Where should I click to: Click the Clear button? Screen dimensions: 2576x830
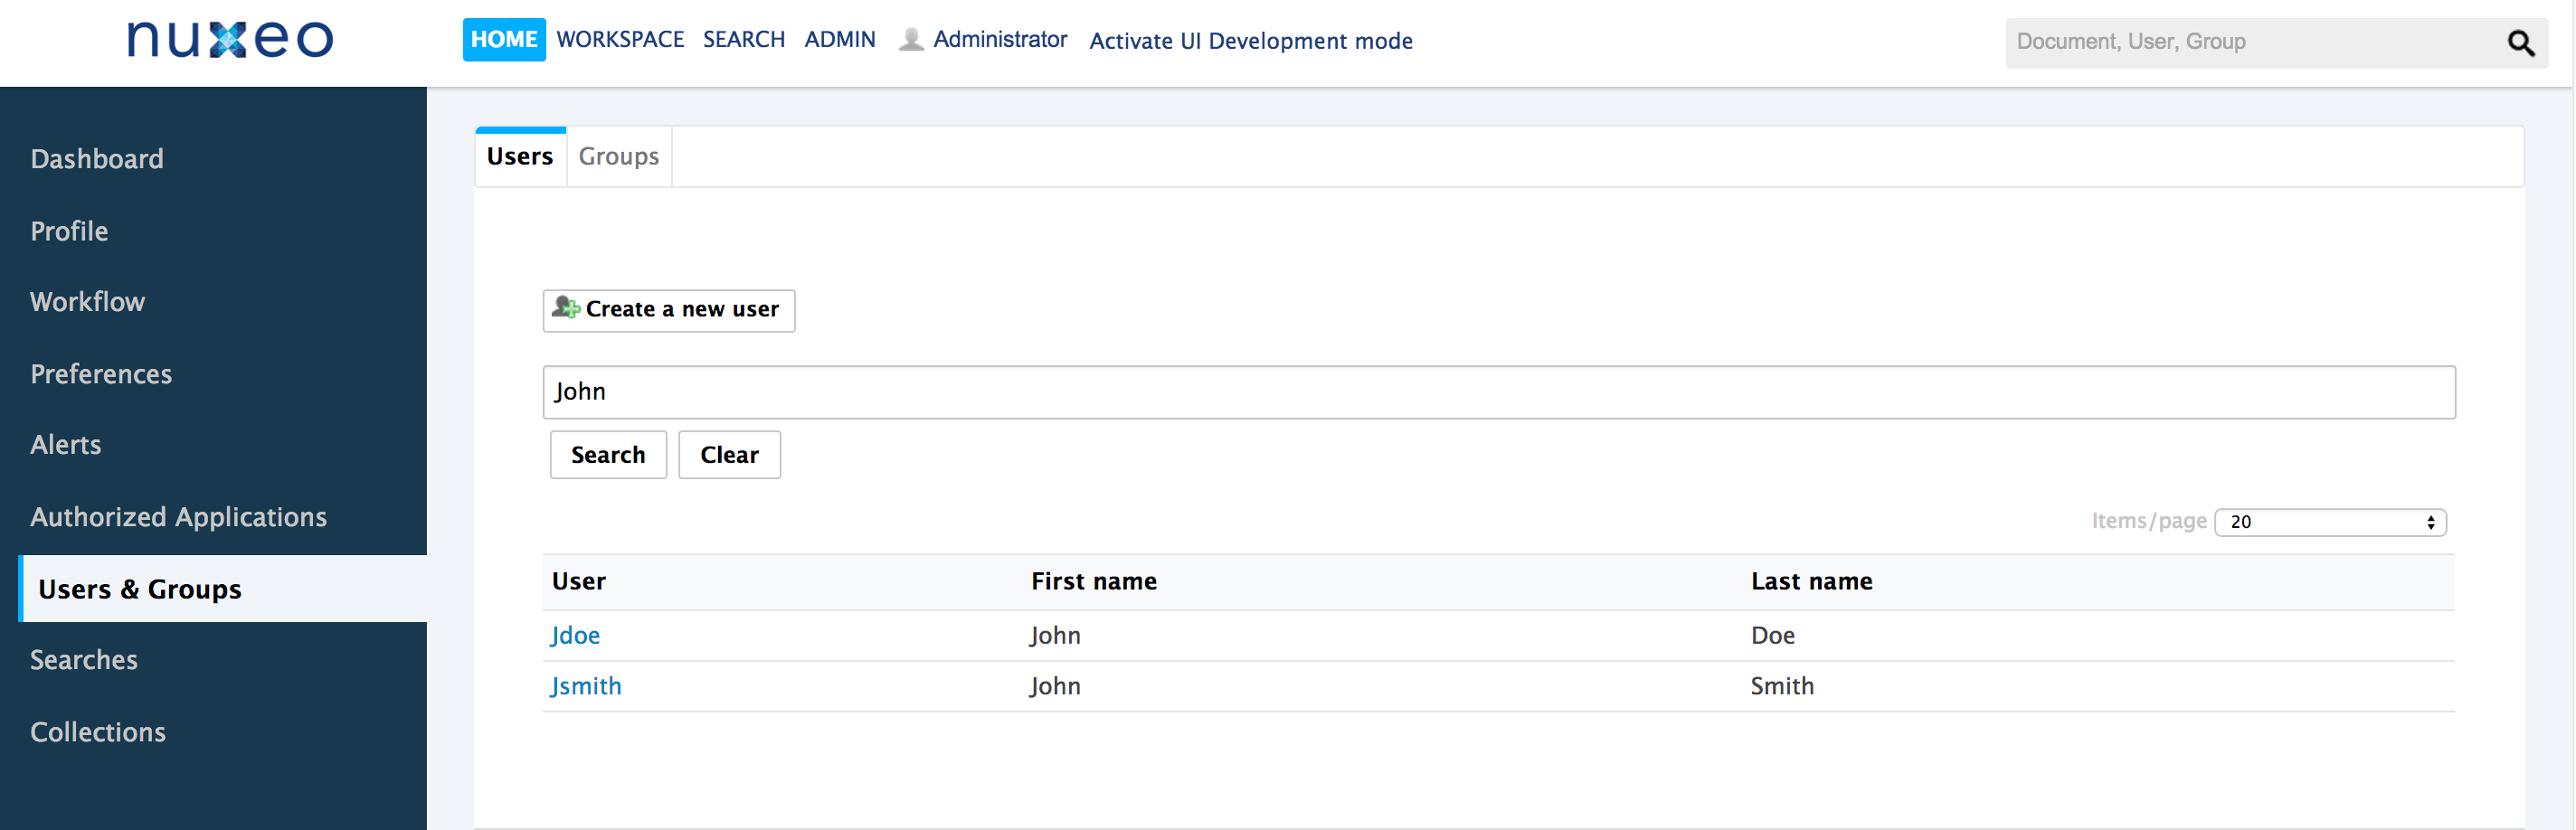pyautogui.click(x=729, y=455)
